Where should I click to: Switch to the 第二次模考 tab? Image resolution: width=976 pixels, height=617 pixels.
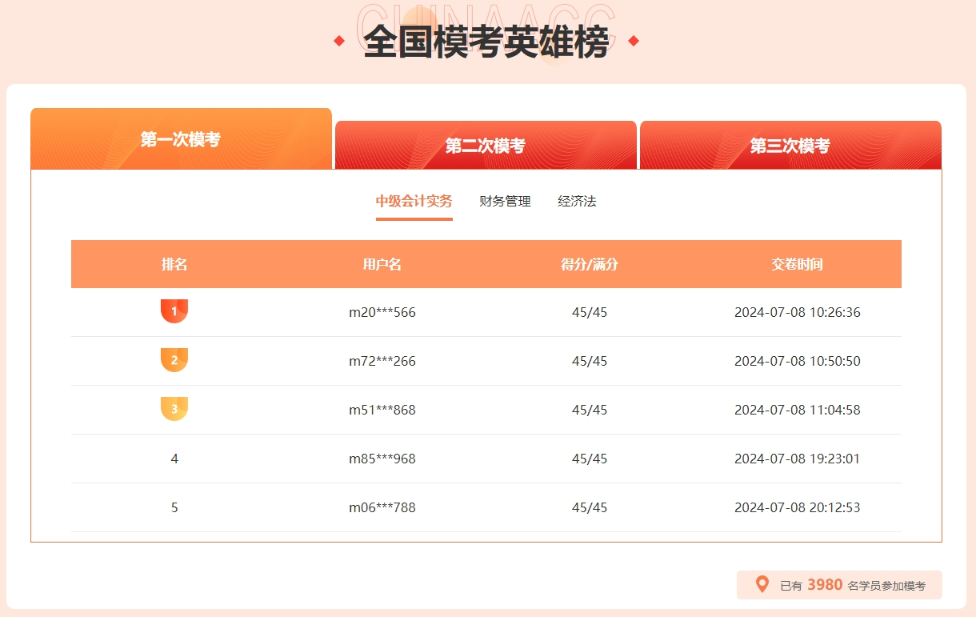[485, 144]
